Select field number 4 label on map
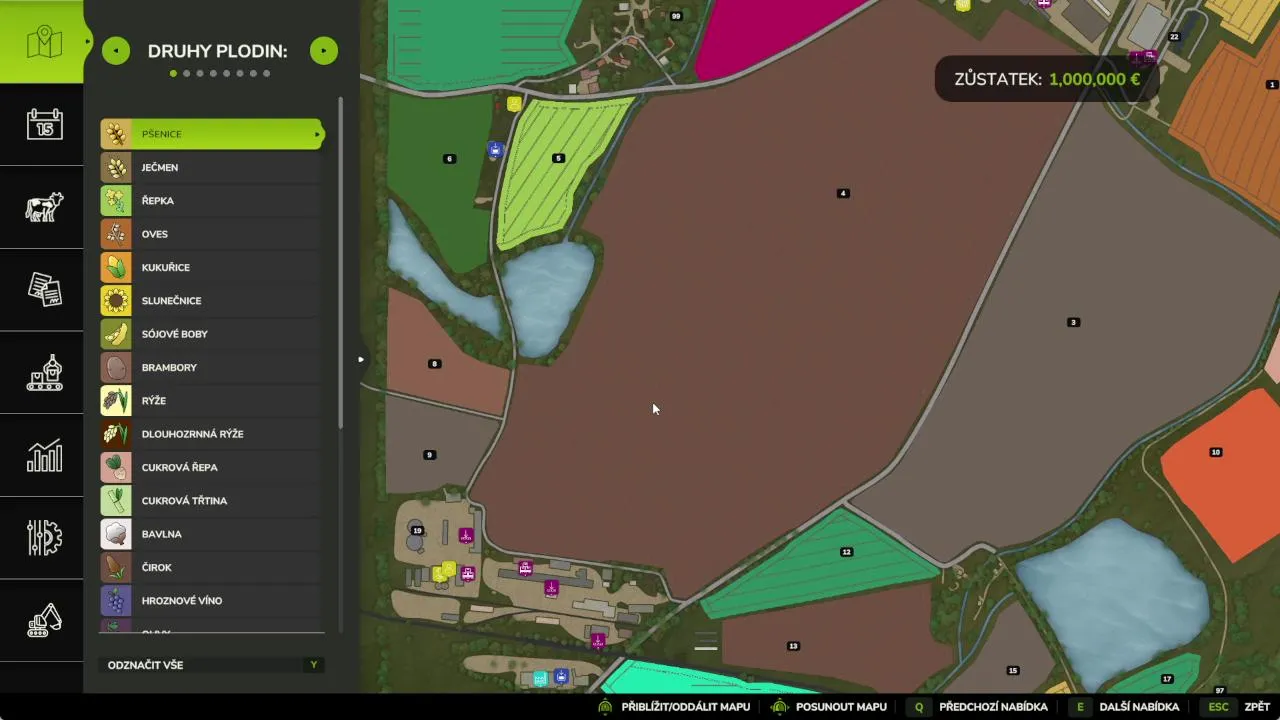The image size is (1280, 720). pyautogui.click(x=843, y=193)
